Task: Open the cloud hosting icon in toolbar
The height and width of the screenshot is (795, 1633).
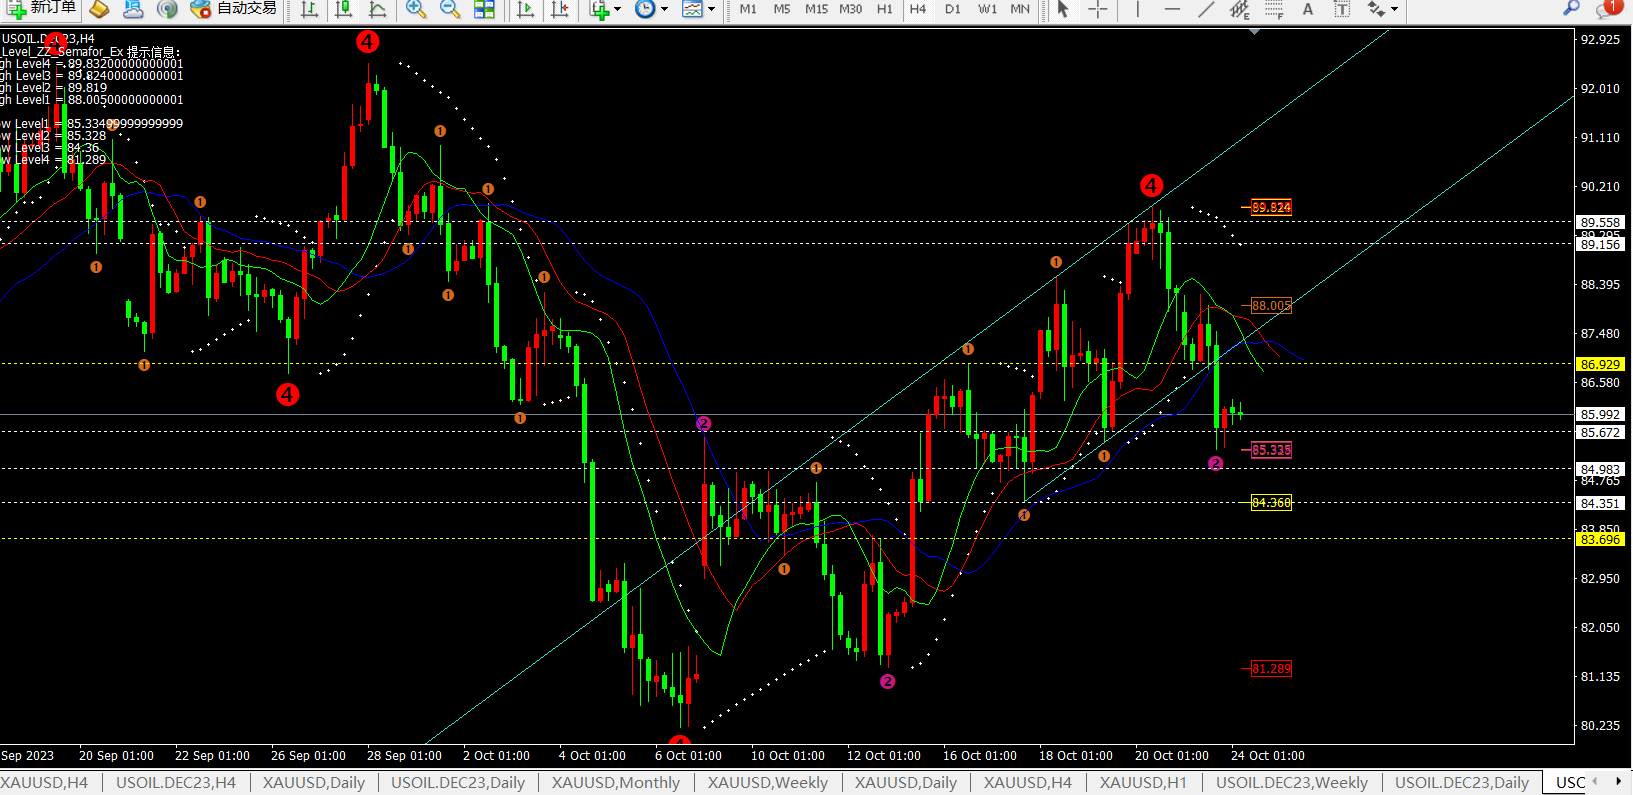Action: click(x=133, y=9)
